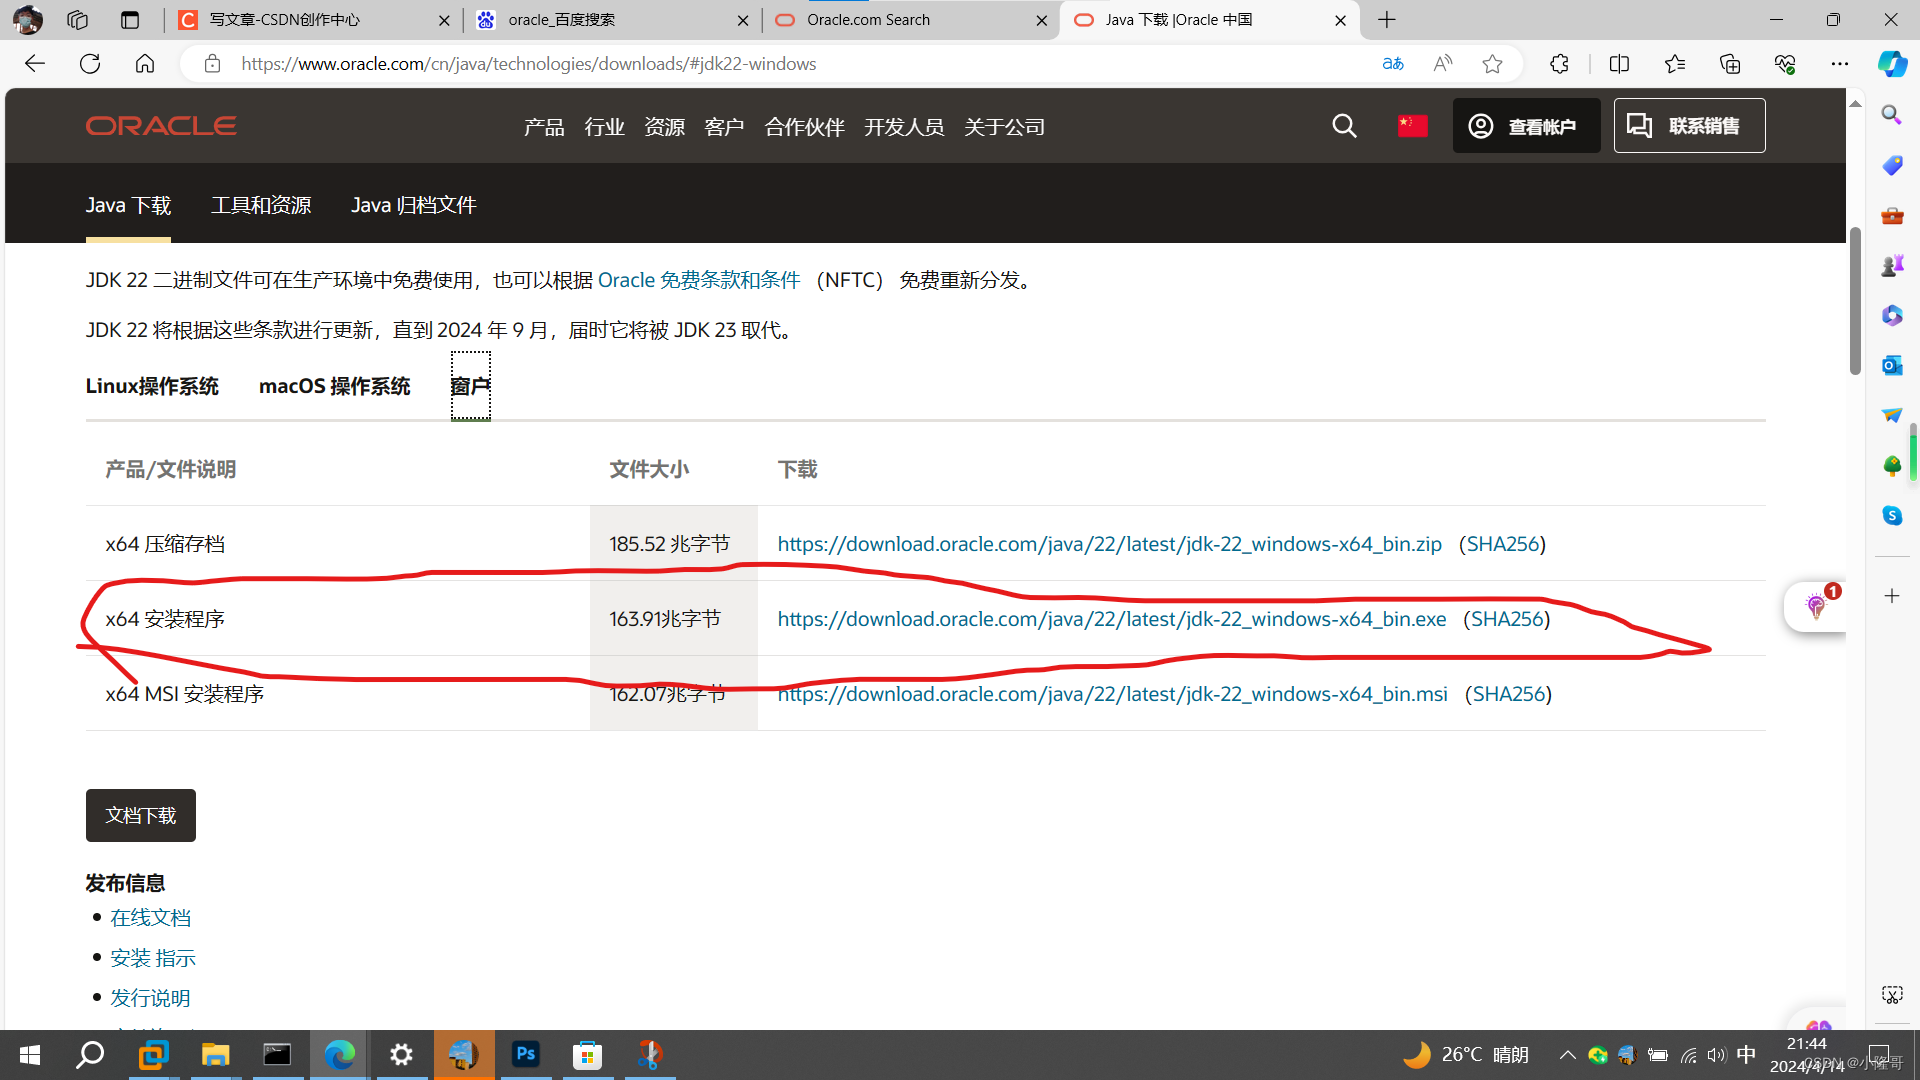Open the Copilot sidebar icon
Screen dimensions: 1920x1080
click(x=1891, y=64)
